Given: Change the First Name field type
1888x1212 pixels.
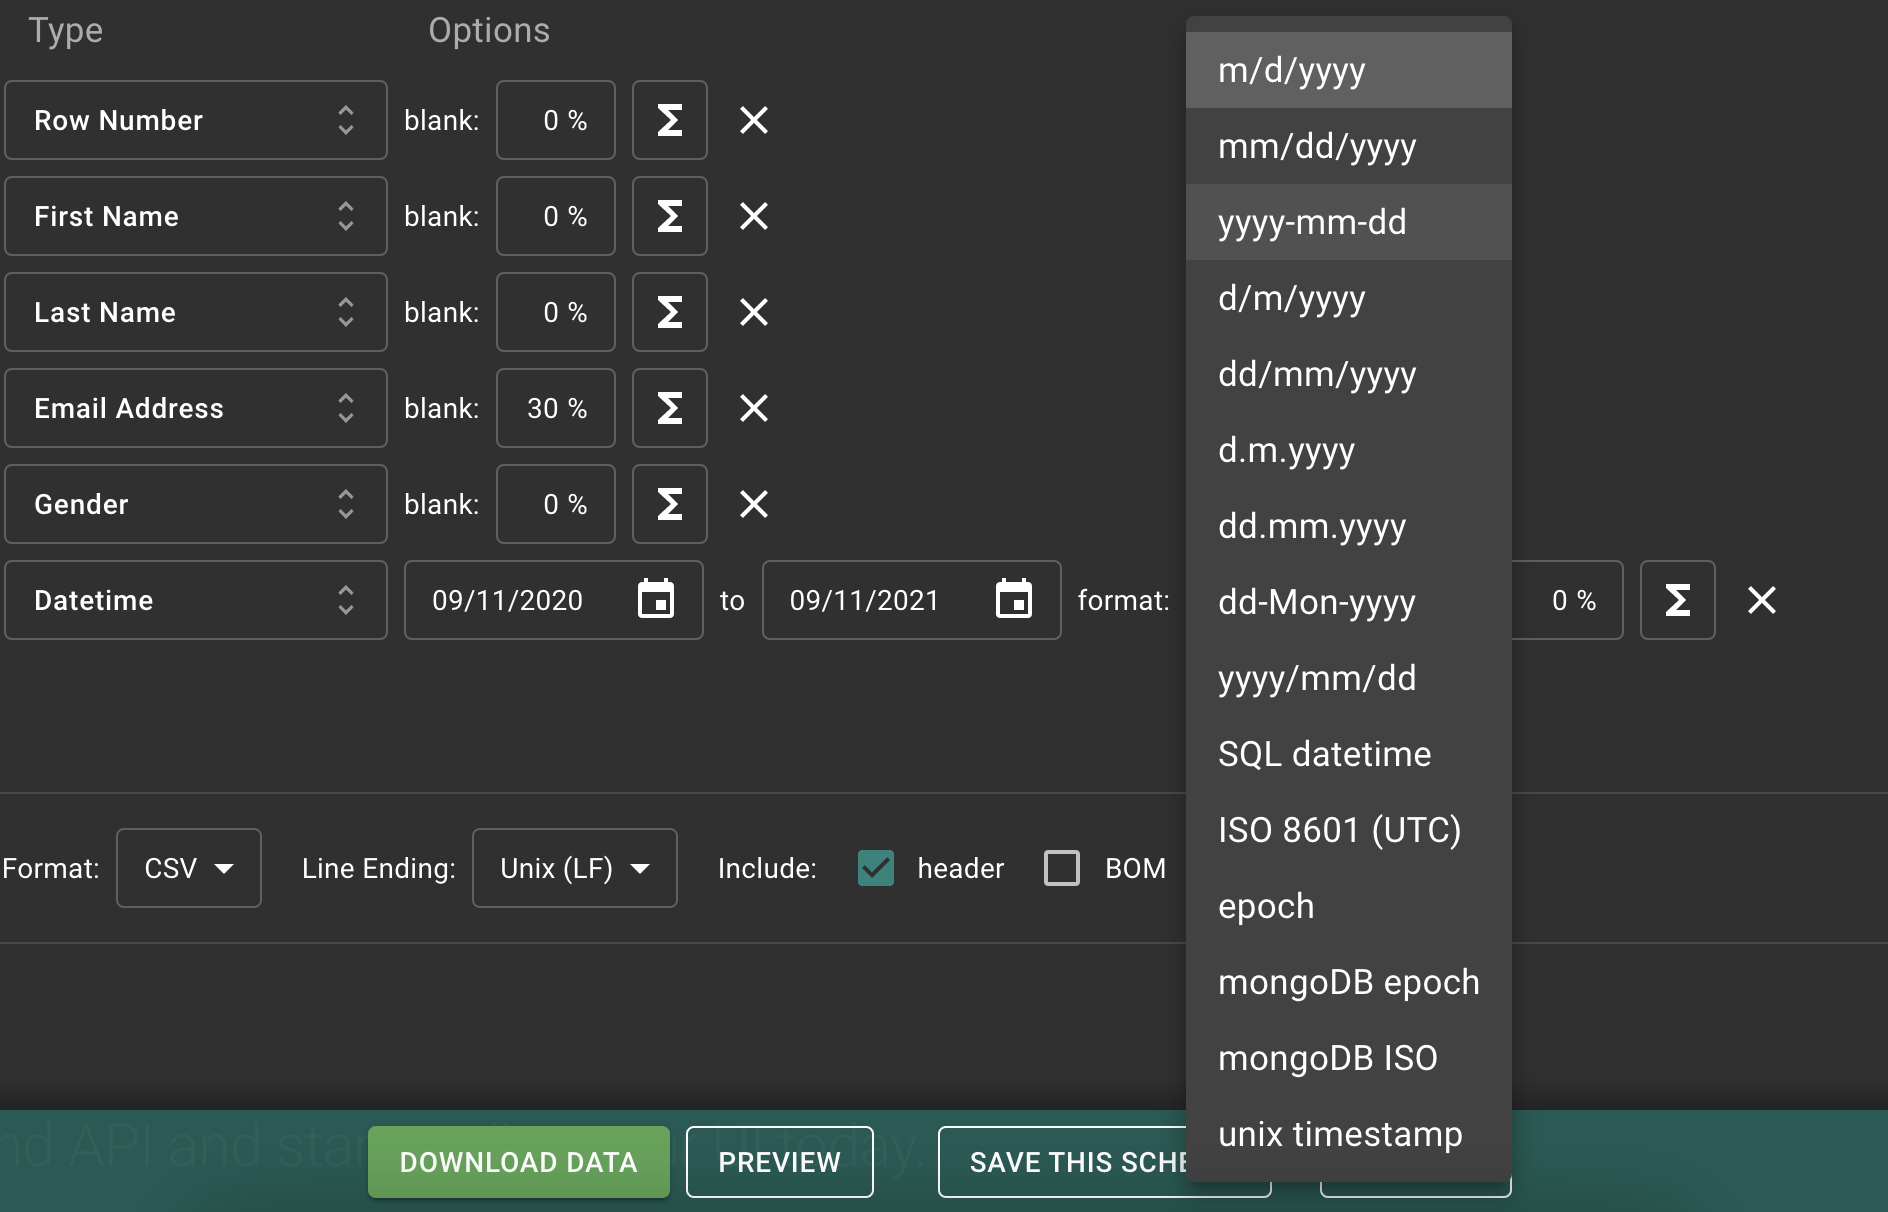Looking at the screenshot, I should pyautogui.click(x=196, y=216).
